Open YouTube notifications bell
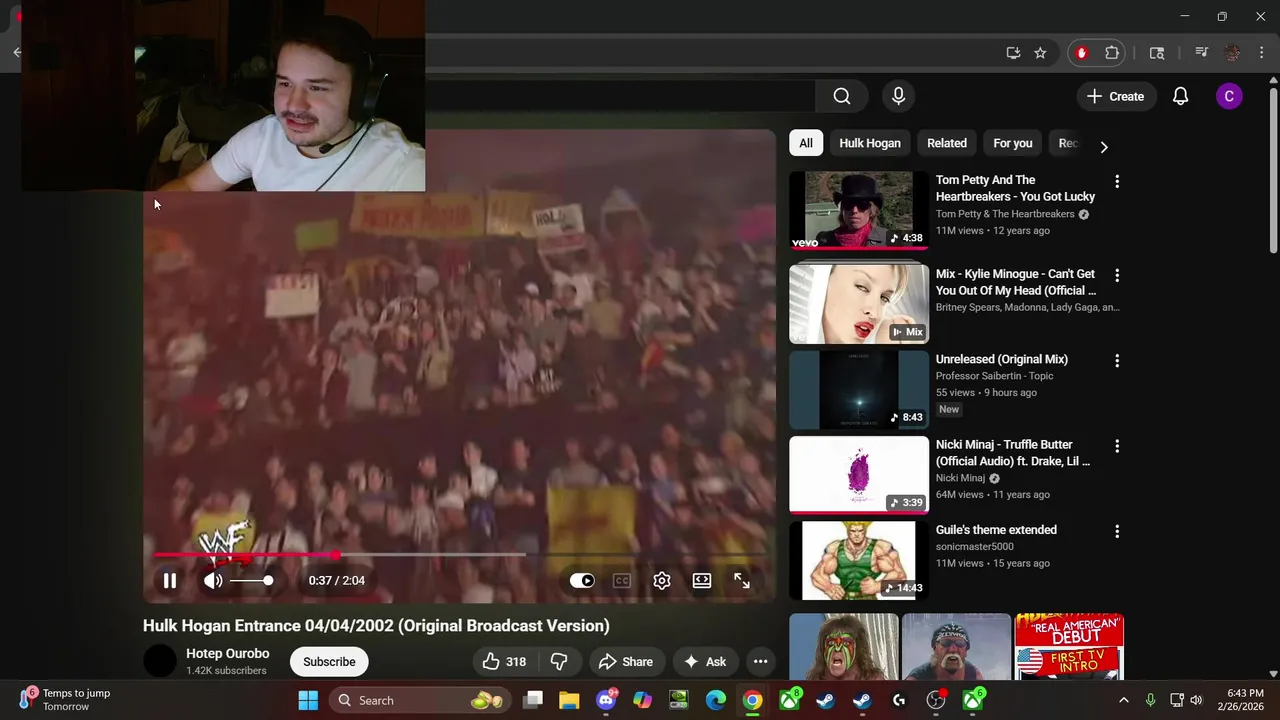Screen dimensions: 1280x720 point(1181,96)
